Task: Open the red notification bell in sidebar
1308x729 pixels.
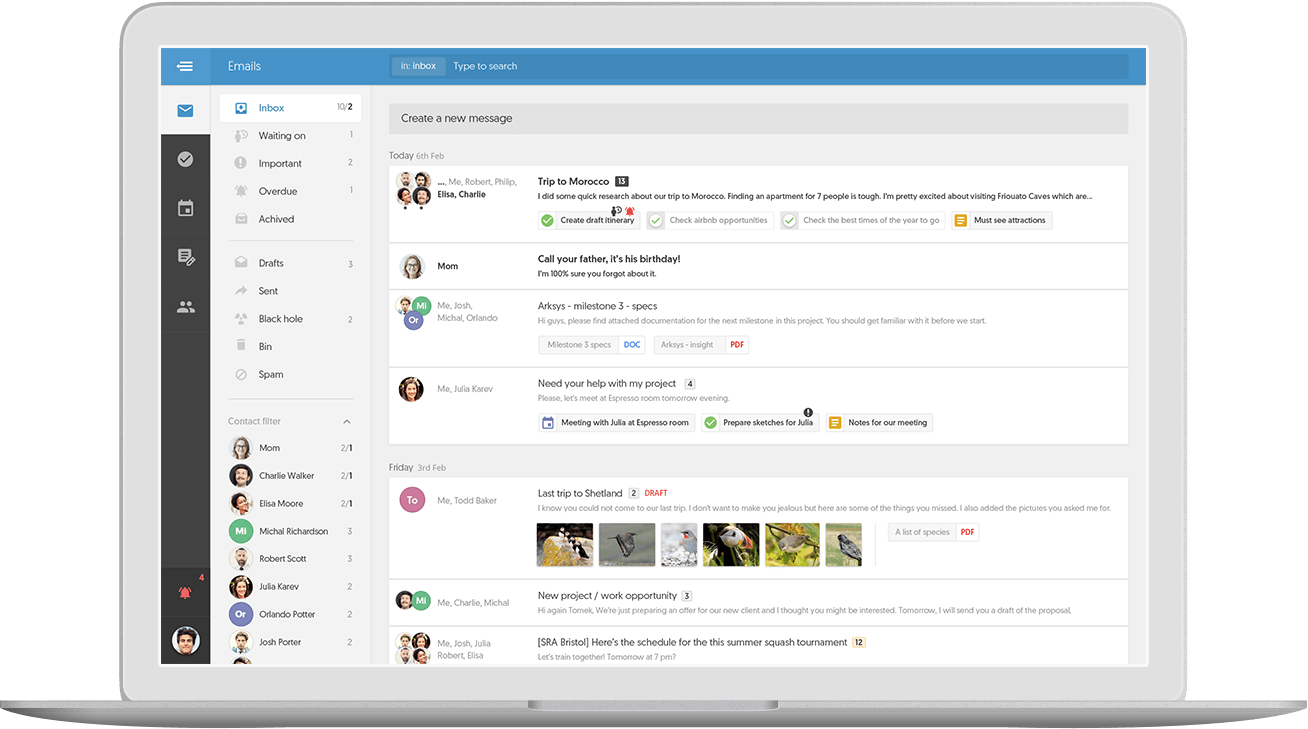Action: pos(185,592)
